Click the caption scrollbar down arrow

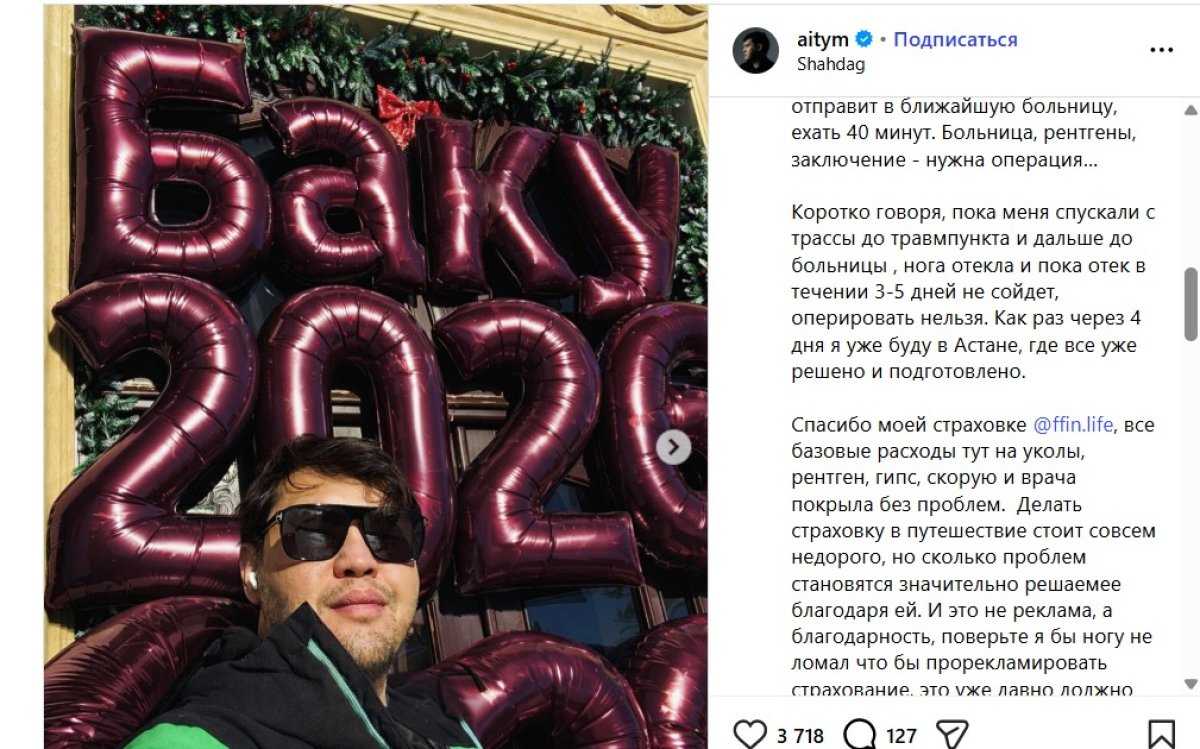point(1190,684)
